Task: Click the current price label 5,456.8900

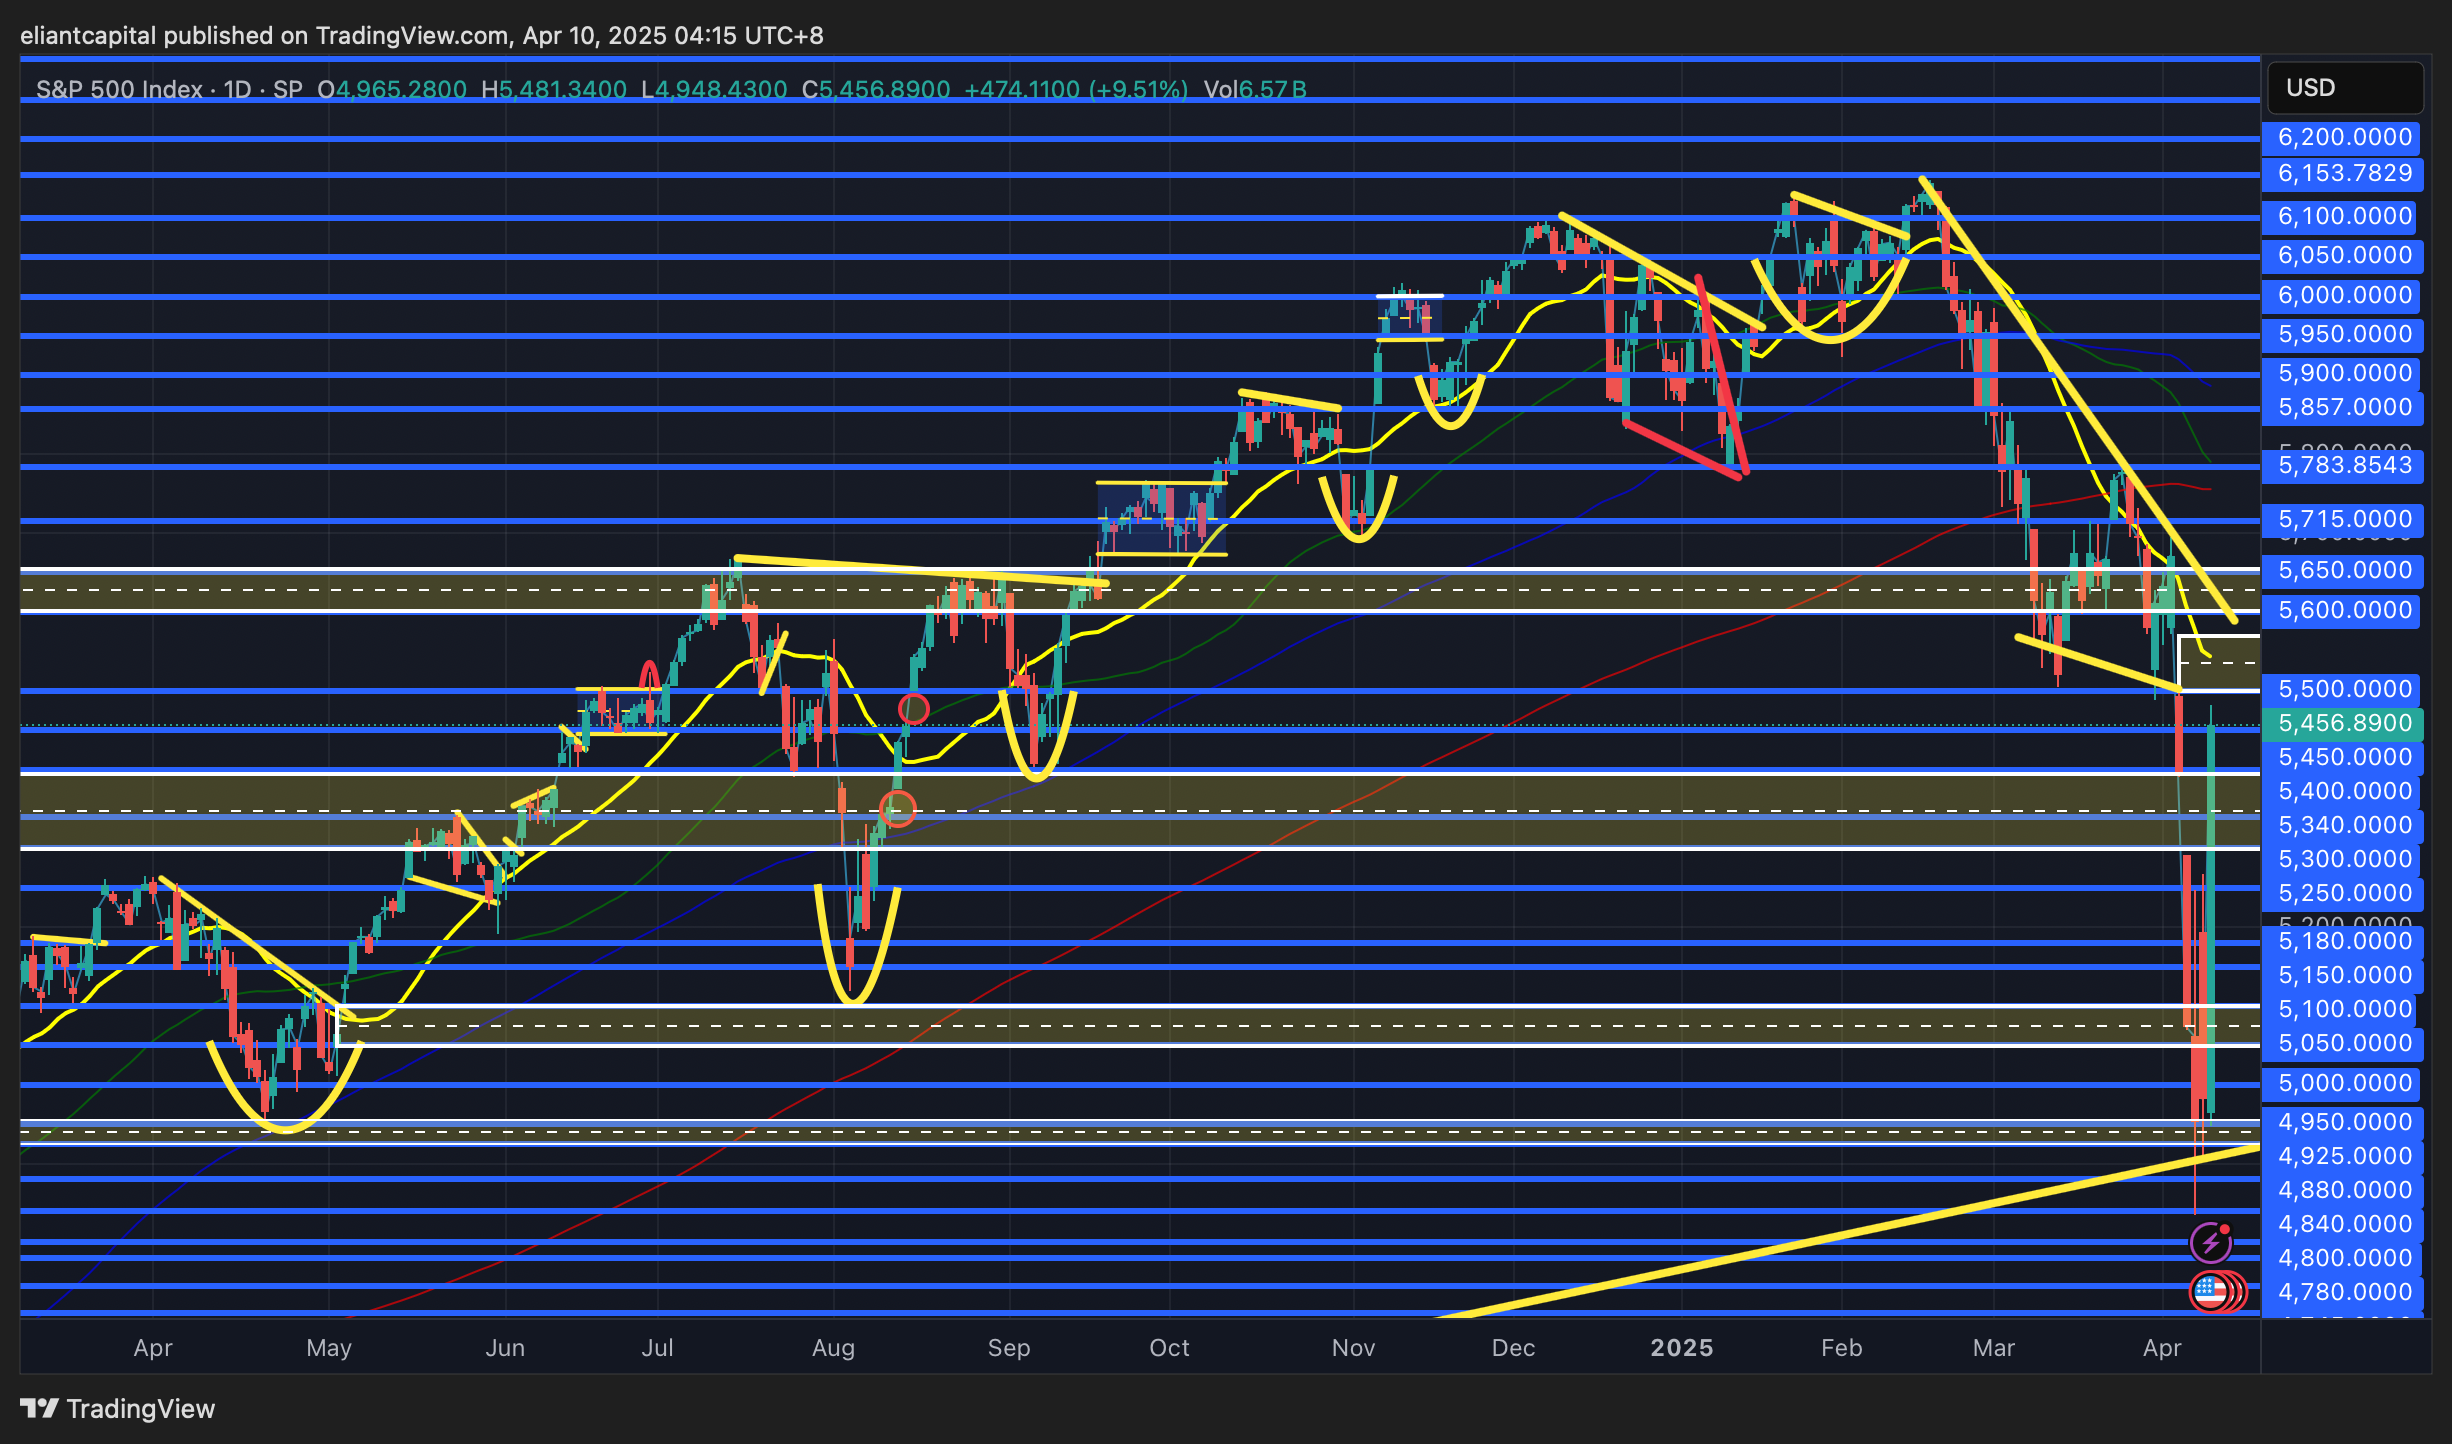Action: click(x=2343, y=723)
